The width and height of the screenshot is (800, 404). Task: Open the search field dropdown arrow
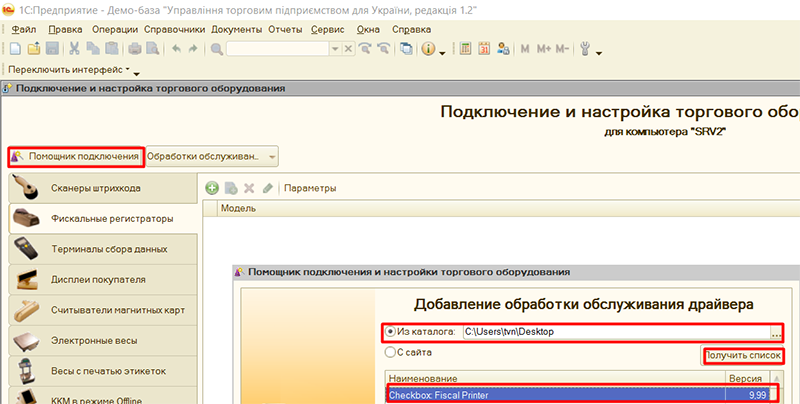(x=335, y=49)
